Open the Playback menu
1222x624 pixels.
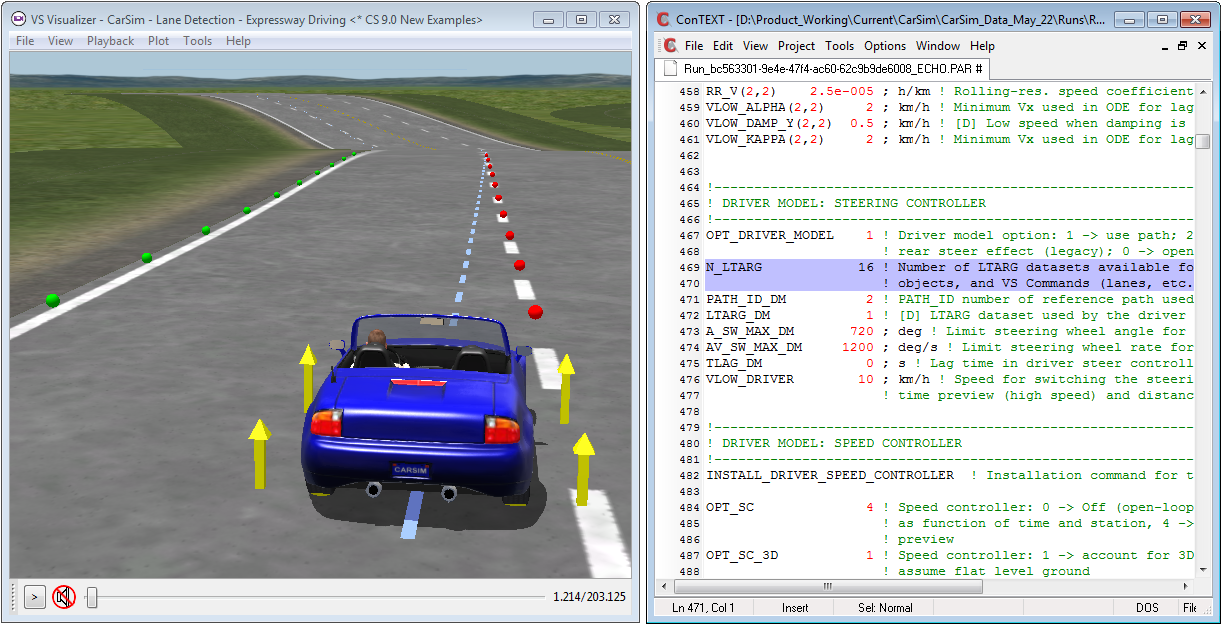[x=110, y=41]
